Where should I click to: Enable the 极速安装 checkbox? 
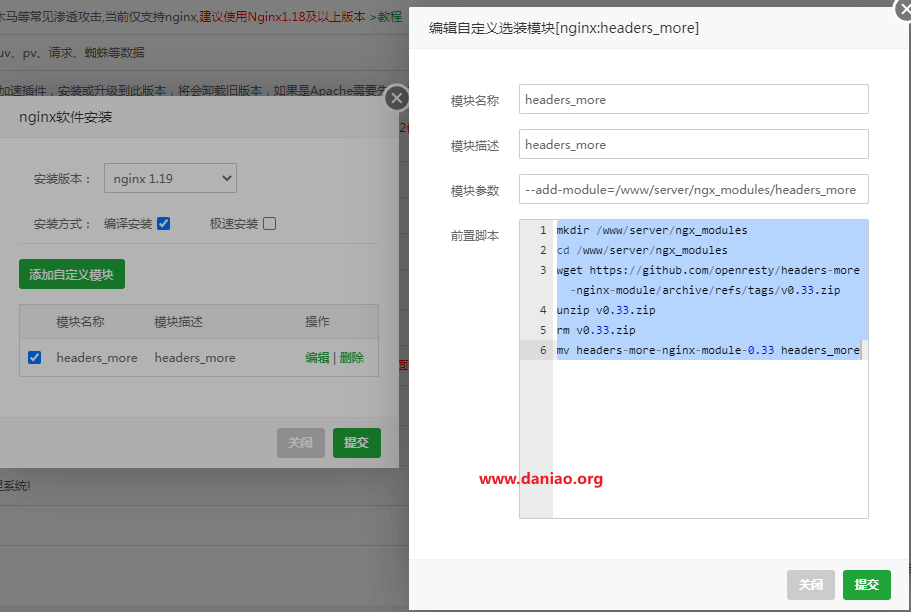coord(270,224)
